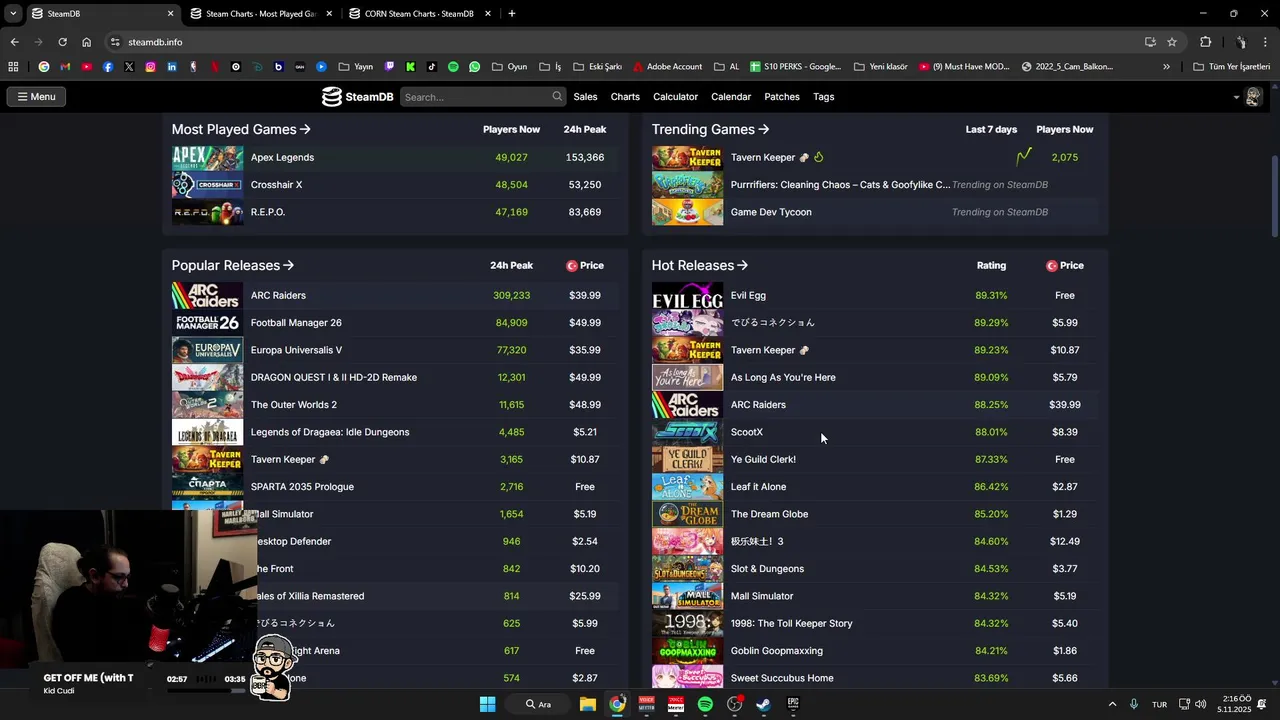Expand the account dropdown next to avatar
Screen dimensions: 1280x720
point(1236,97)
